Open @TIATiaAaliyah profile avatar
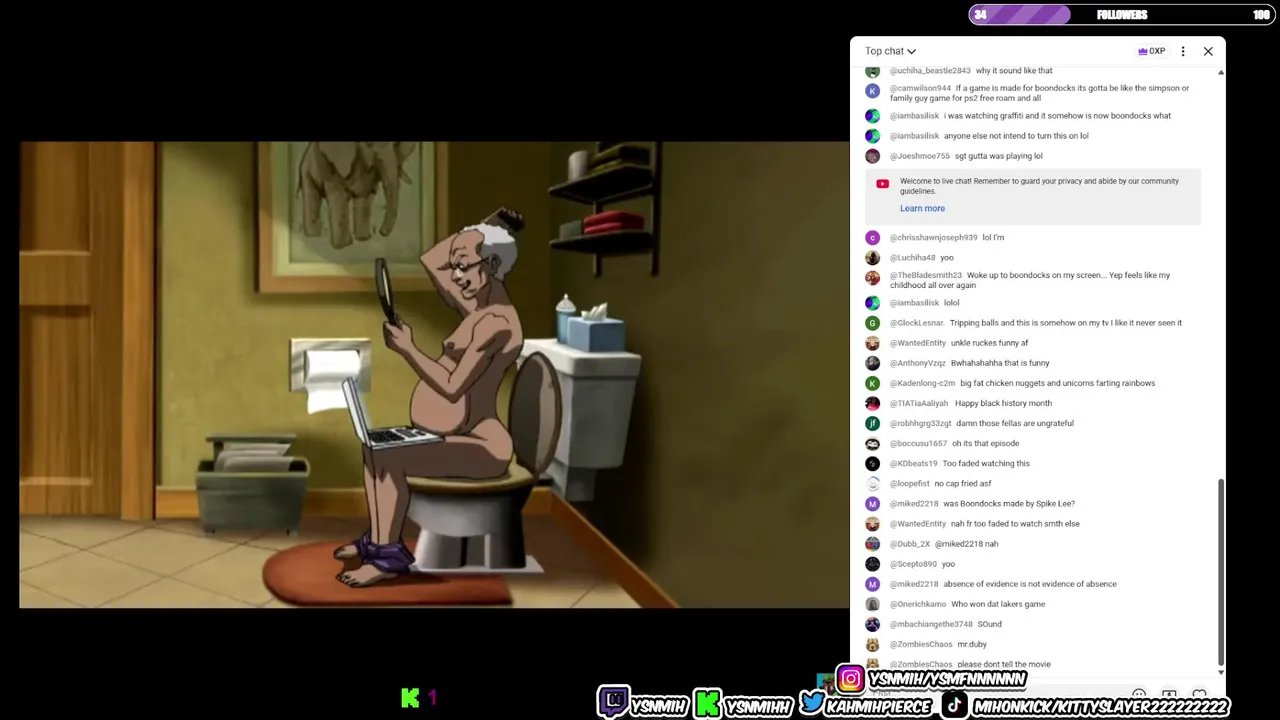1280x720 pixels. coord(873,403)
